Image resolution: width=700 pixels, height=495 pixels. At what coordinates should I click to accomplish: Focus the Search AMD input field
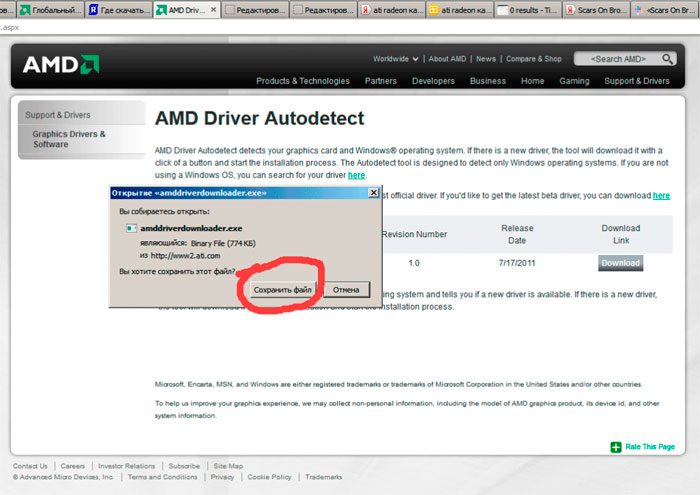(618, 59)
